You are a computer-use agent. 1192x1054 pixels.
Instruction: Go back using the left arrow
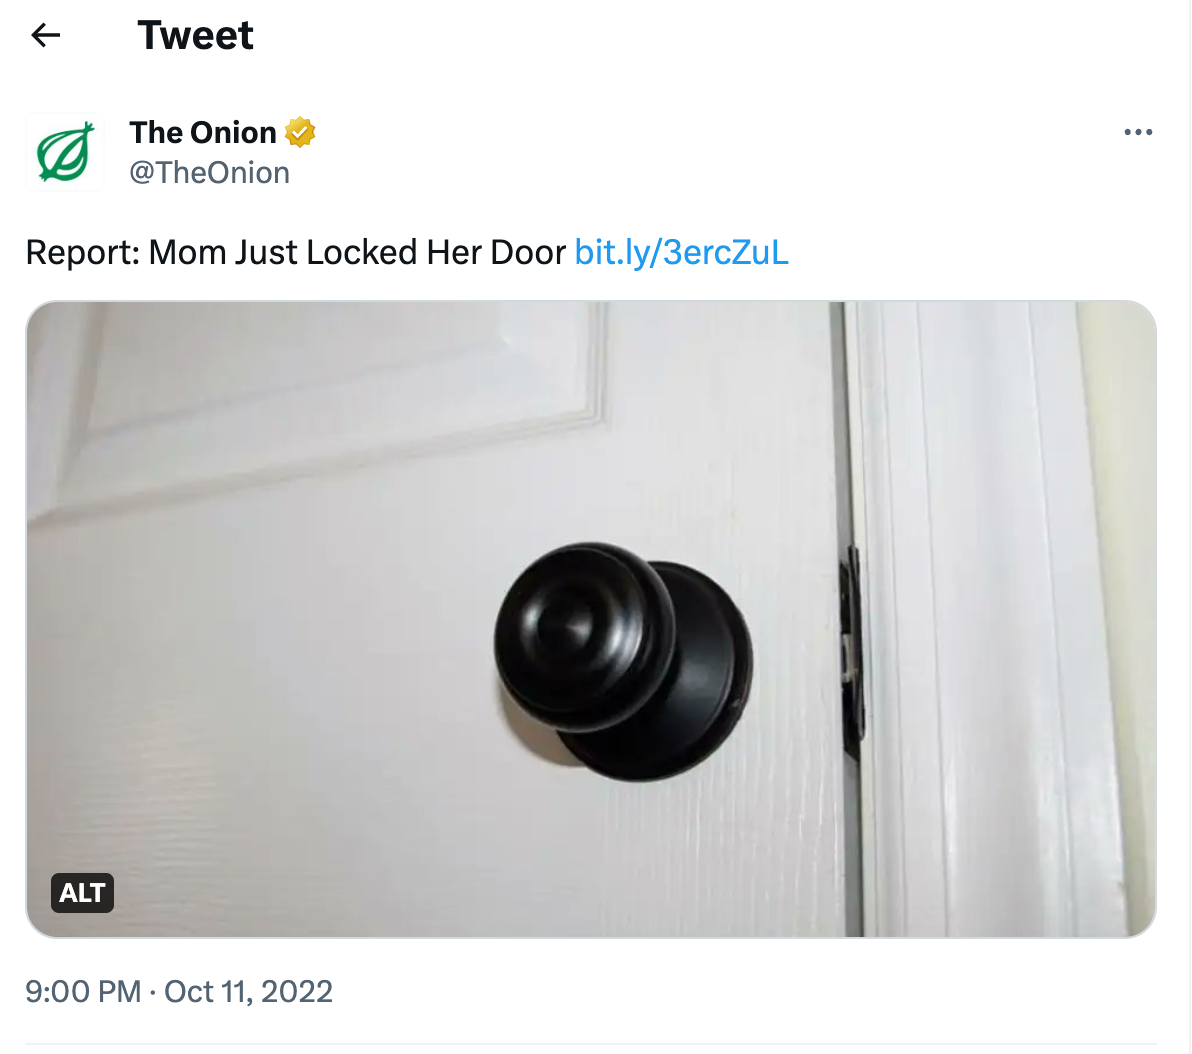(46, 35)
